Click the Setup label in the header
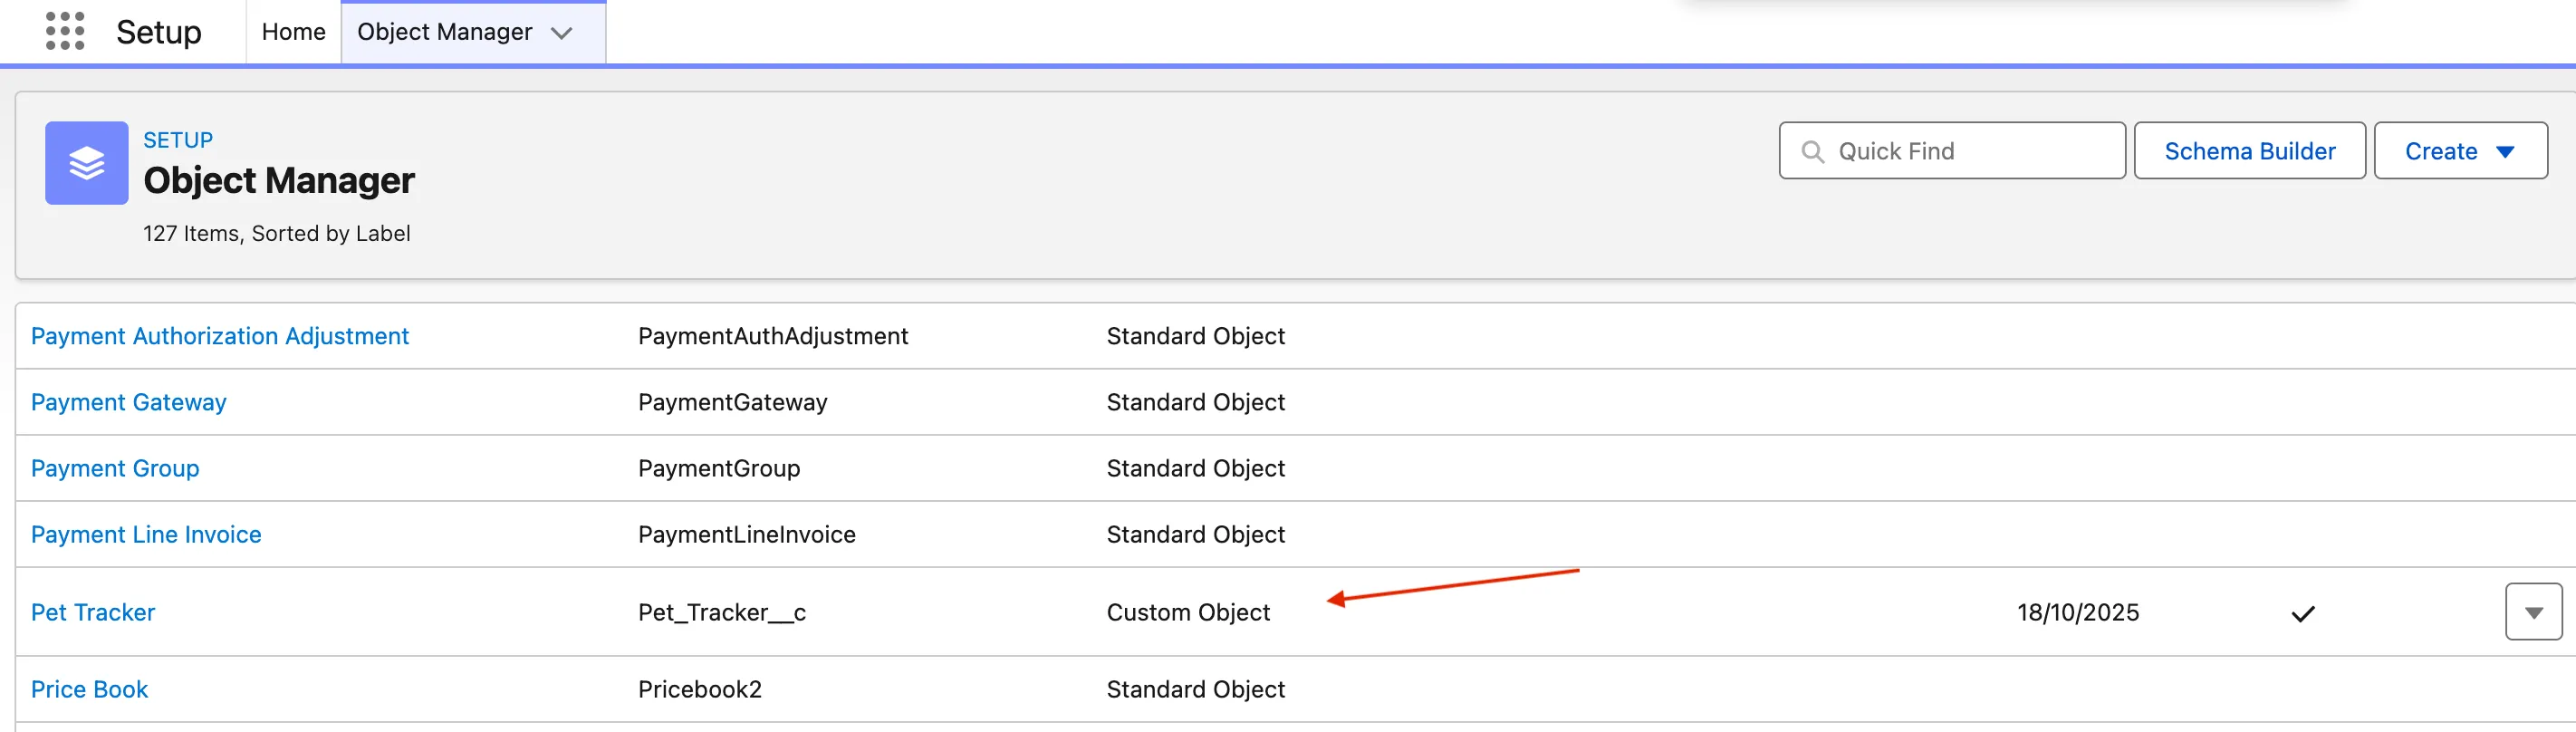Screen dimensions: 2576x732 [x=159, y=31]
